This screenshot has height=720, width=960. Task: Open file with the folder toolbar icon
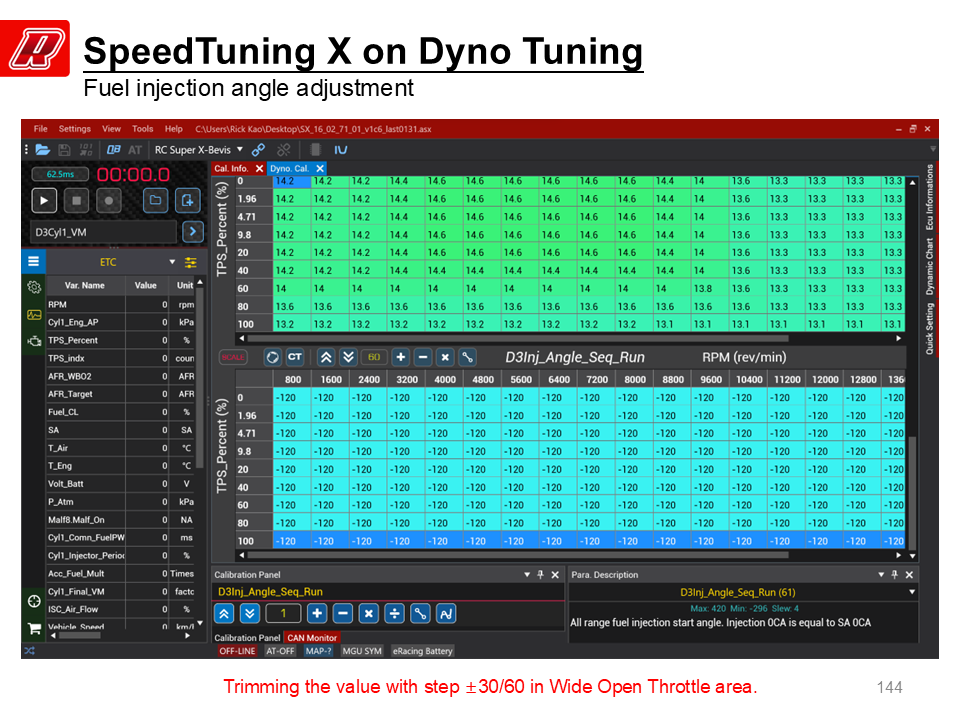coord(42,149)
